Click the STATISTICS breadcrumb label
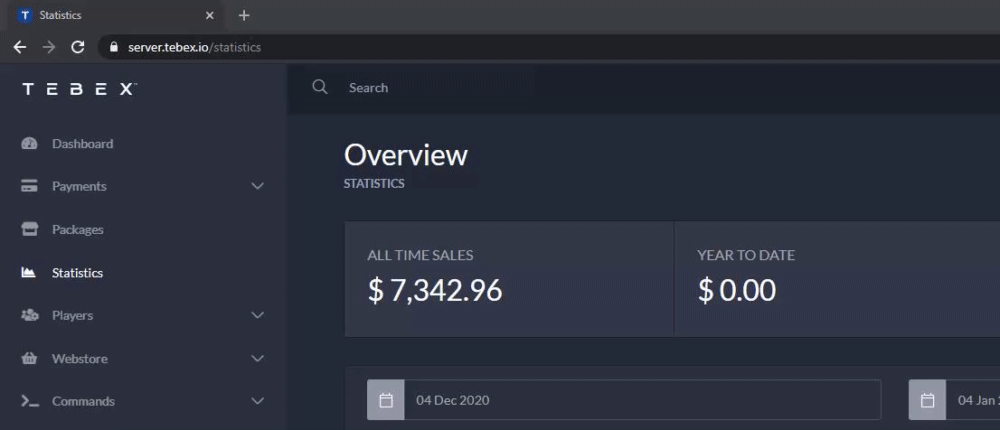This screenshot has width=1000, height=430. (374, 184)
